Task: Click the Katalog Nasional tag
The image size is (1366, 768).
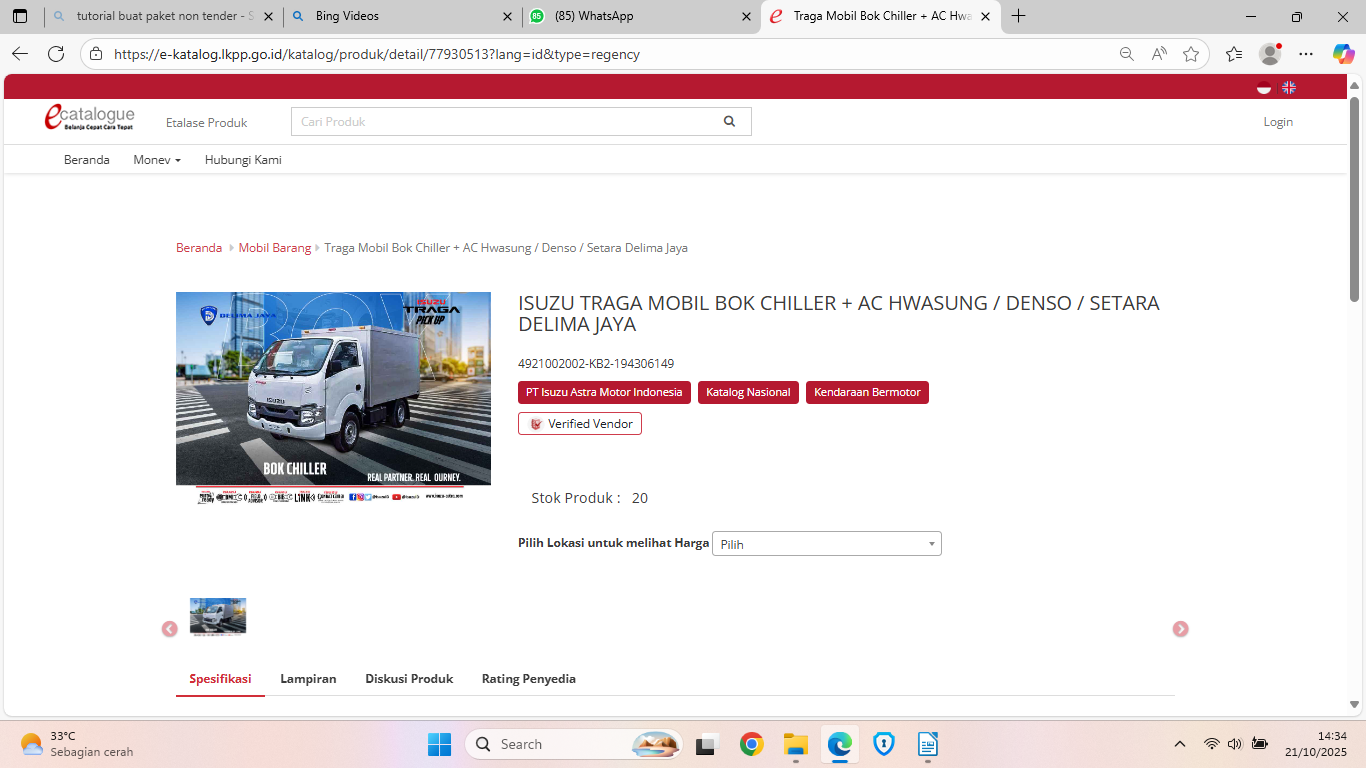Action: pos(748,393)
